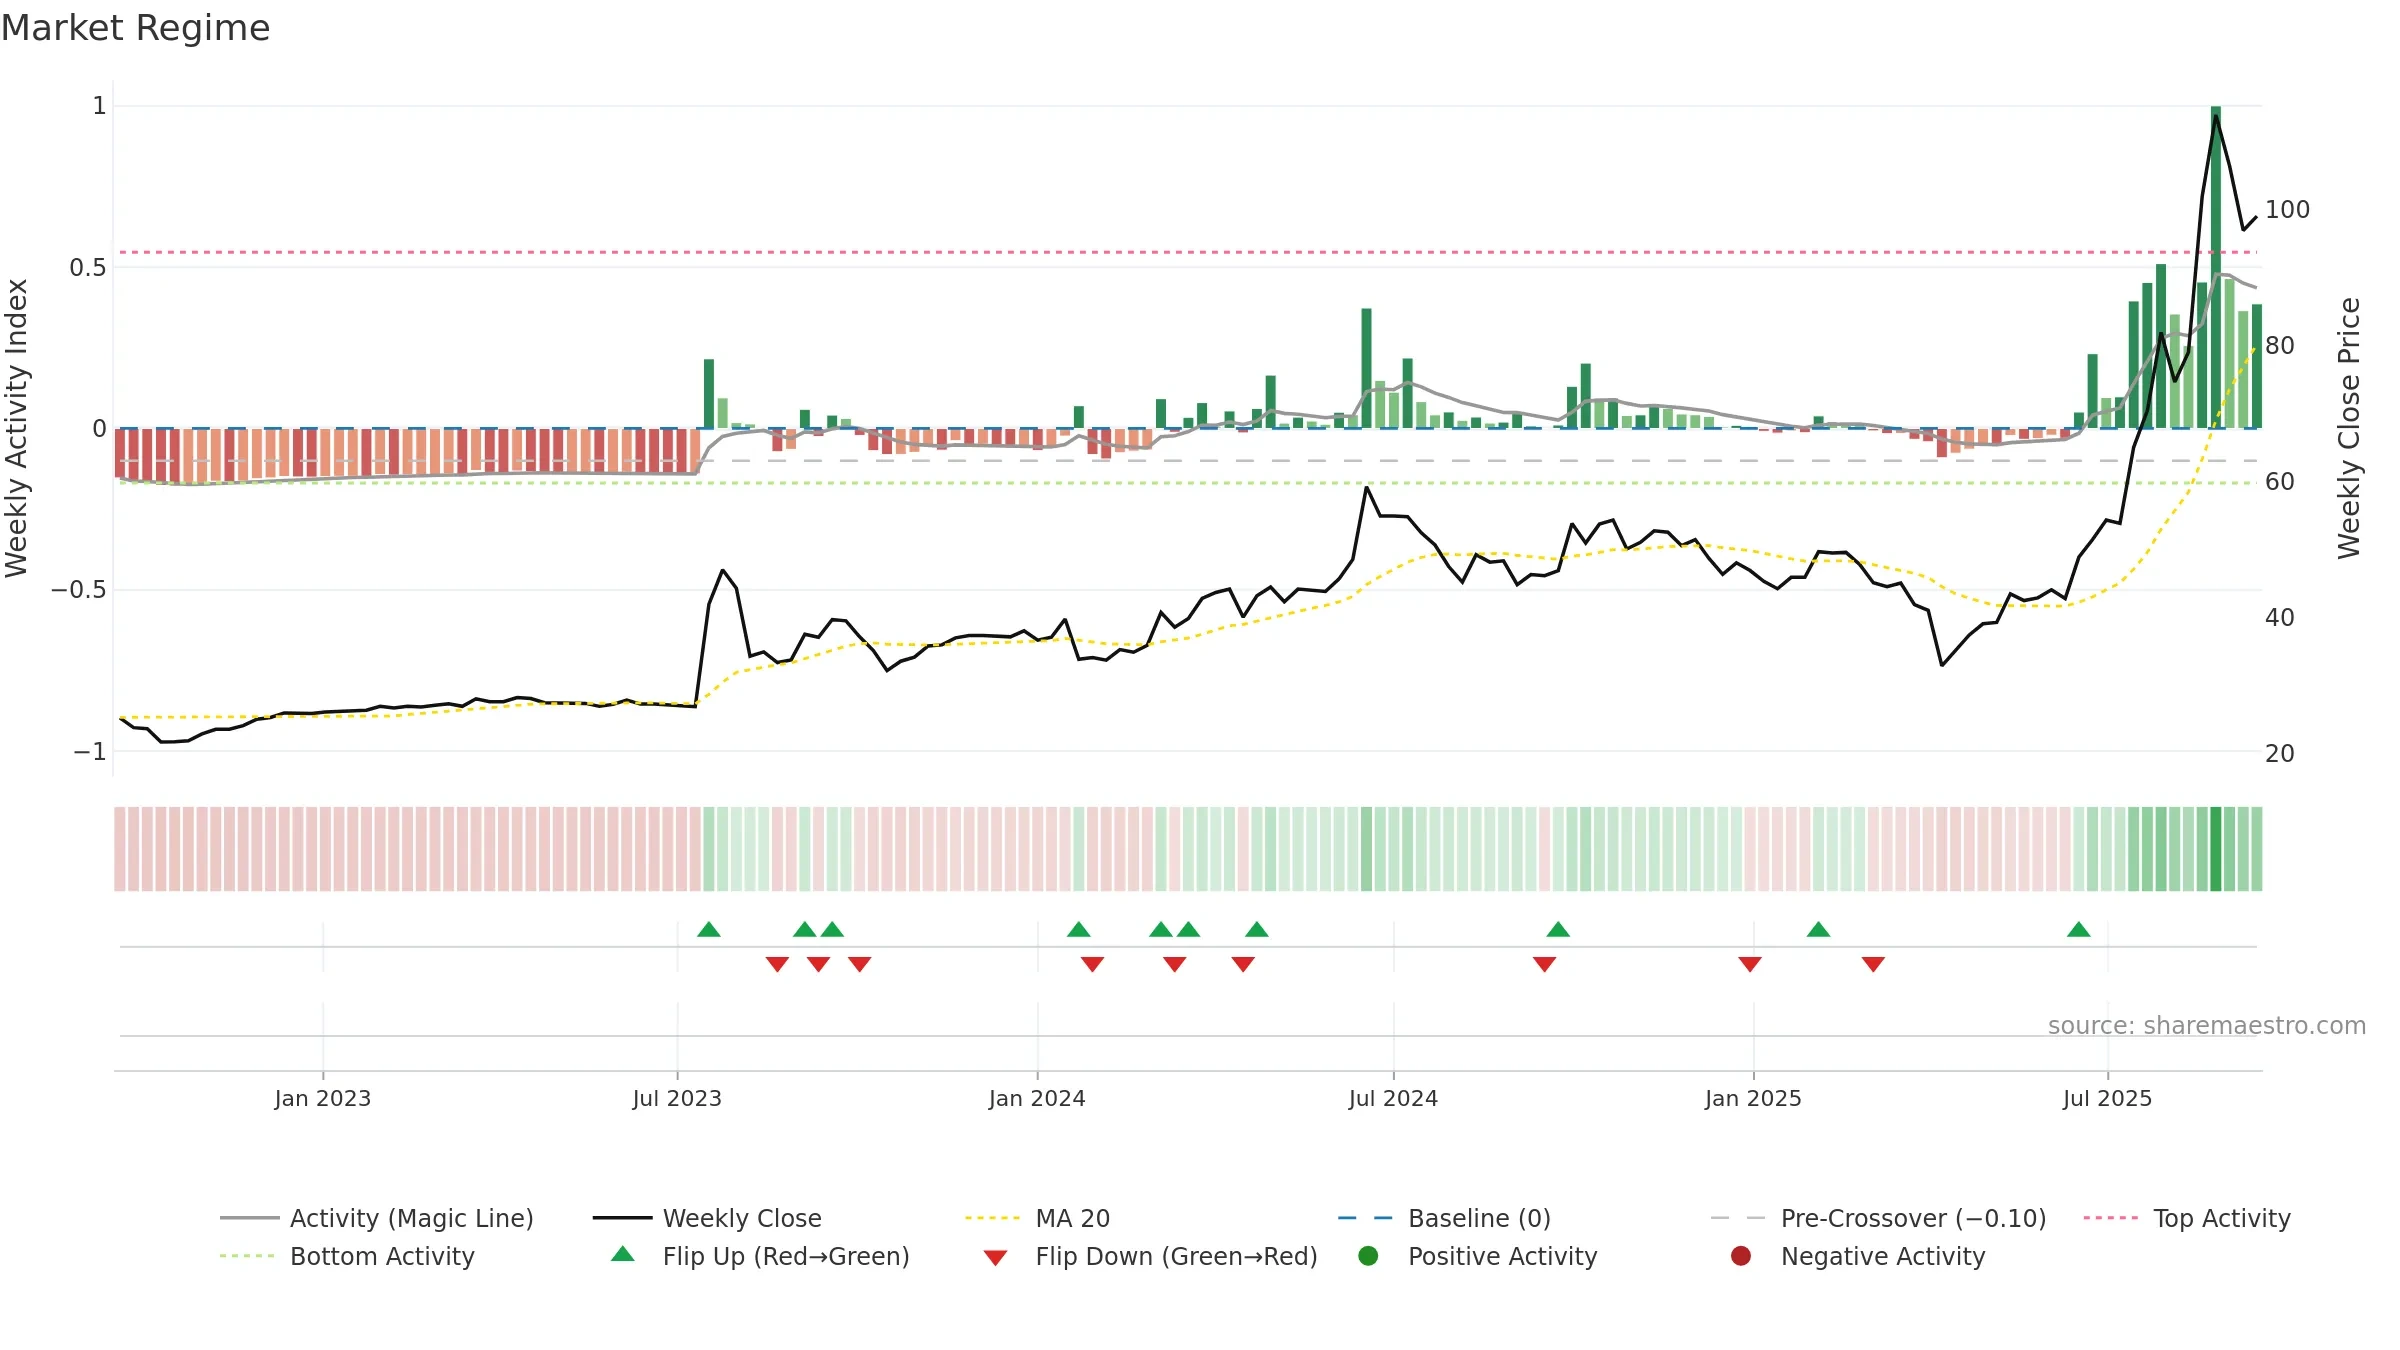Image resolution: width=2400 pixels, height=1350 pixels.
Task: Click the Jul 2024 x-axis label
Action: pyautogui.click(x=1393, y=1098)
